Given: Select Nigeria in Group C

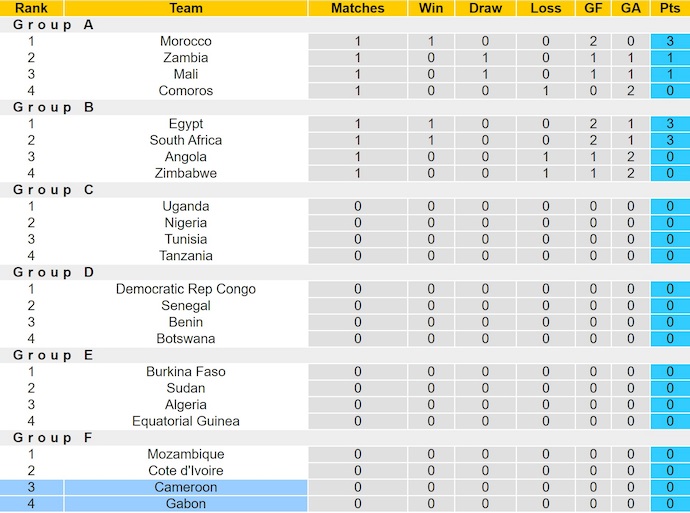Looking at the screenshot, I should pos(186,223).
